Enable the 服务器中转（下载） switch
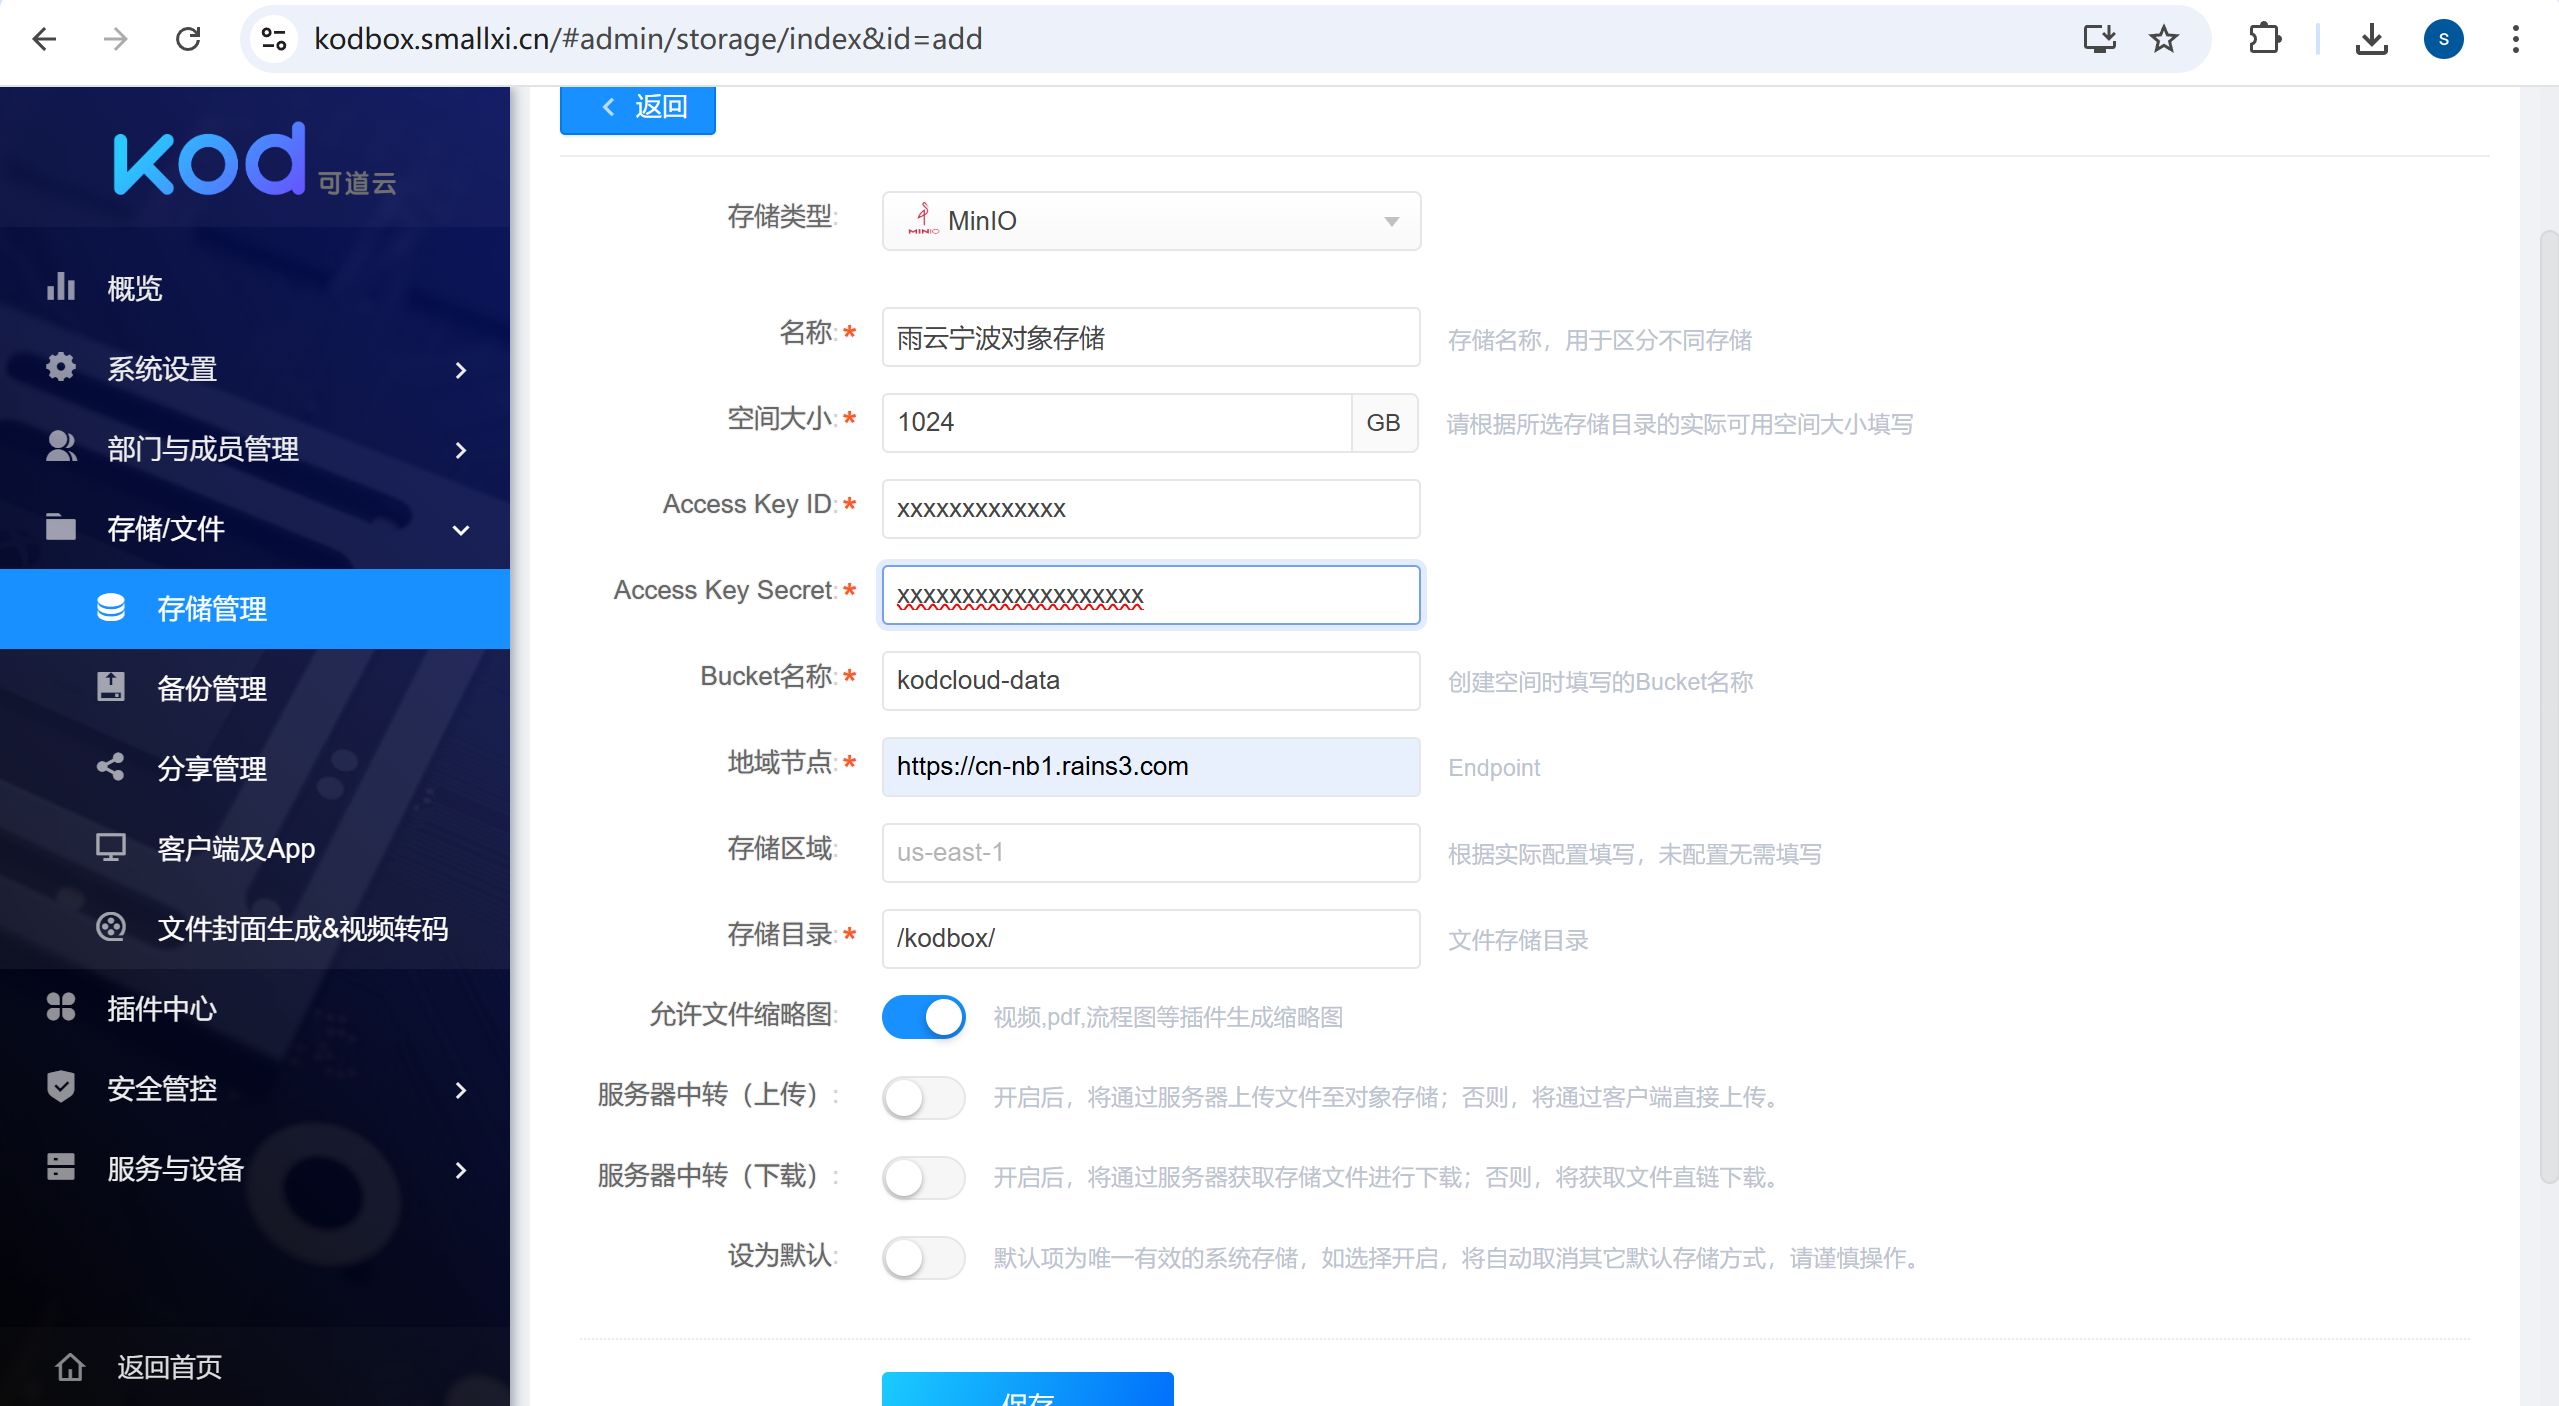The width and height of the screenshot is (2559, 1406). pos(924,1177)
